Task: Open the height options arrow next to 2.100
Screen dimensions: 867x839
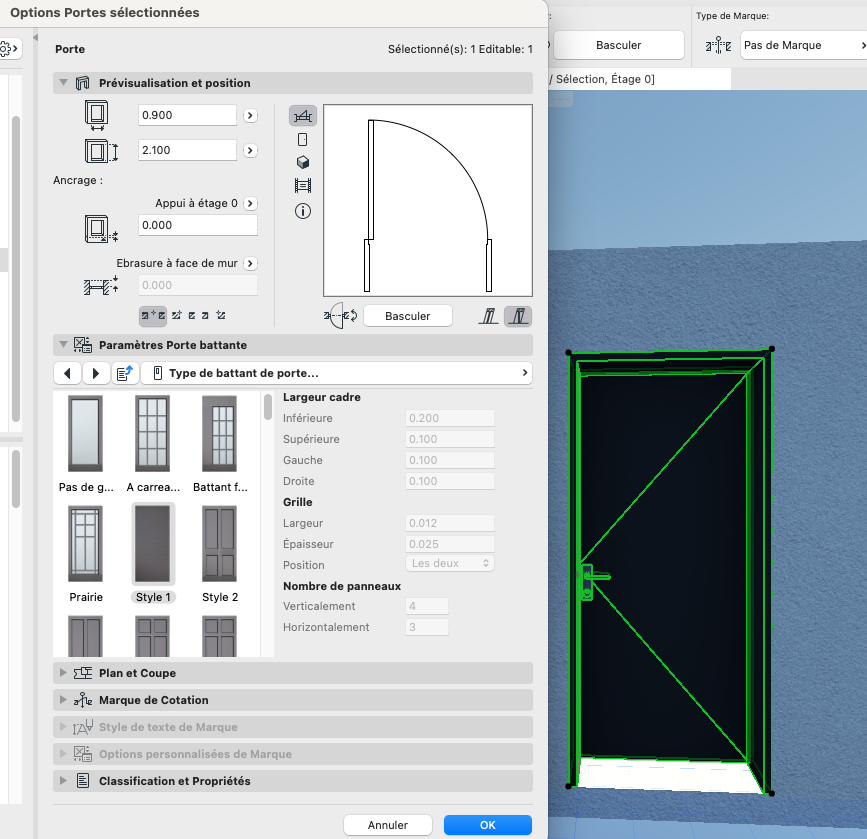Action: coord(250,150)
